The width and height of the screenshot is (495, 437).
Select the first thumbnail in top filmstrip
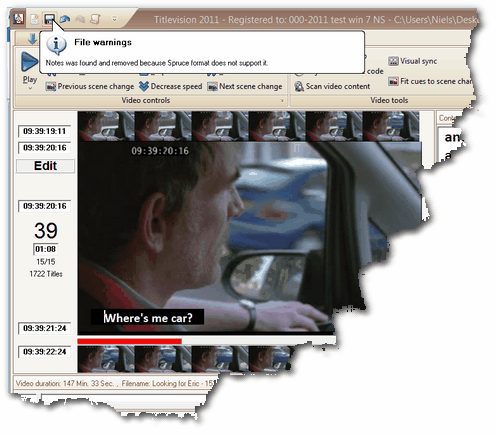(106, 126)
